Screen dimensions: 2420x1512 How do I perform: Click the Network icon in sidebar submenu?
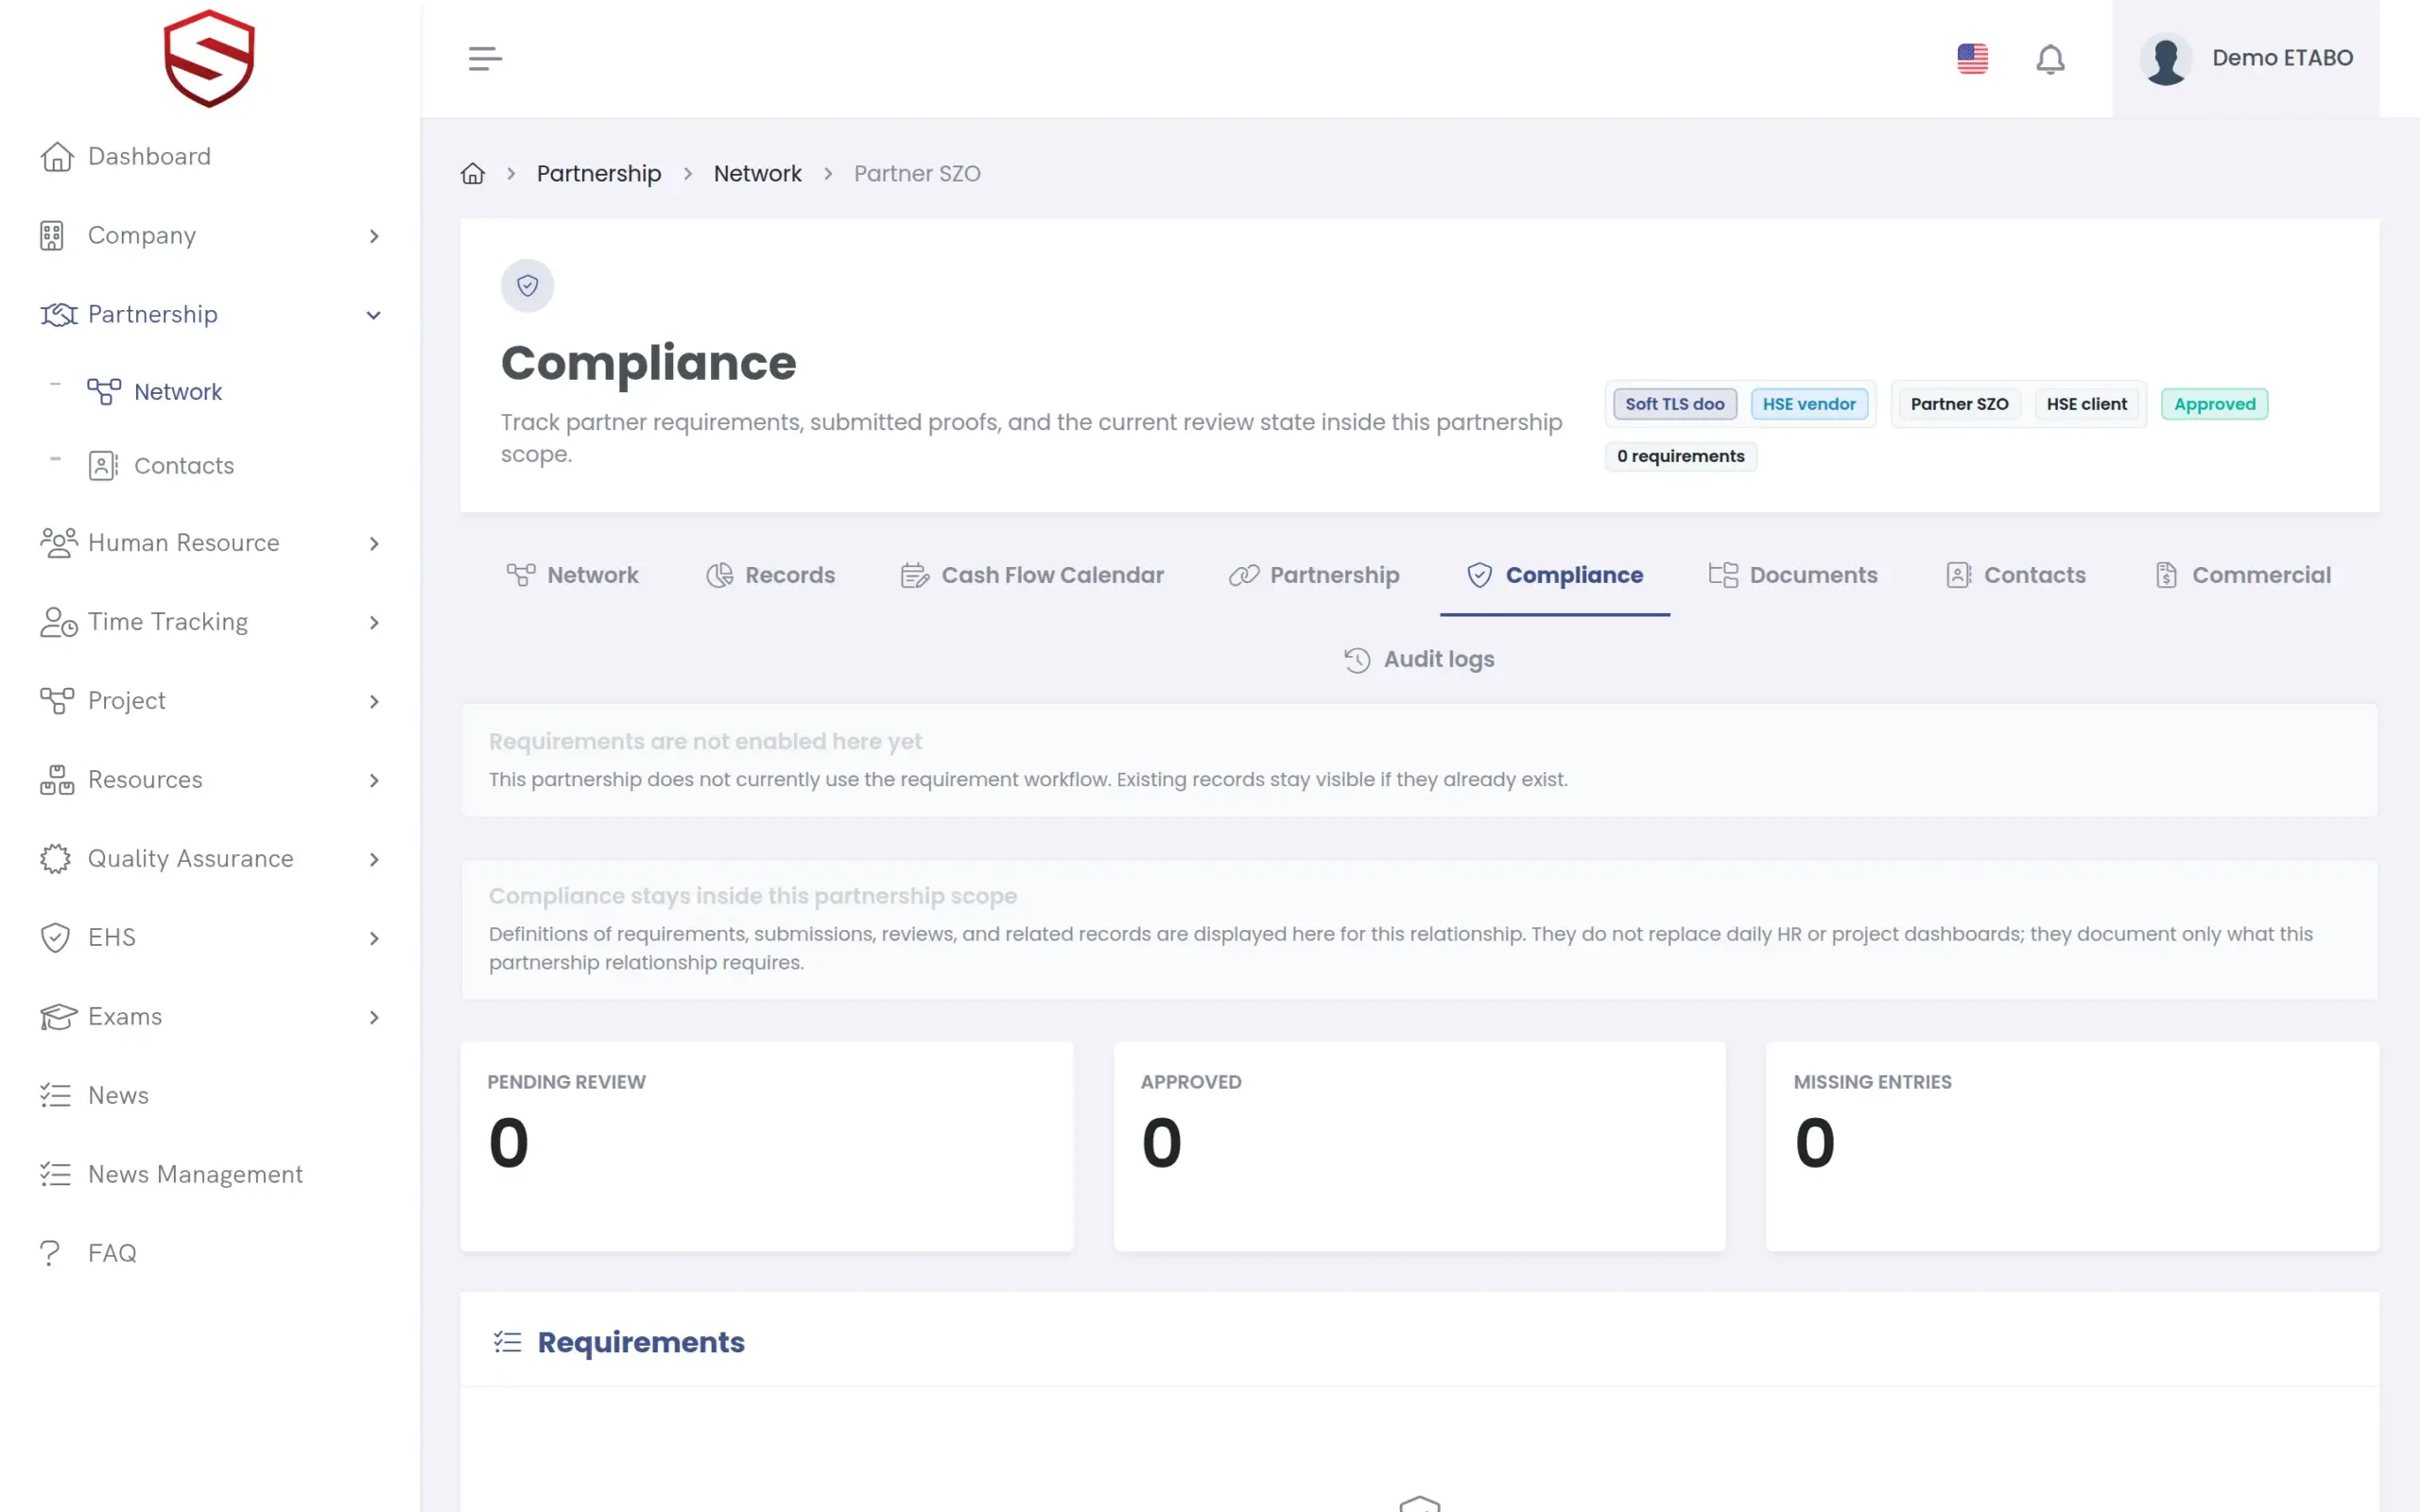(104, 392)
